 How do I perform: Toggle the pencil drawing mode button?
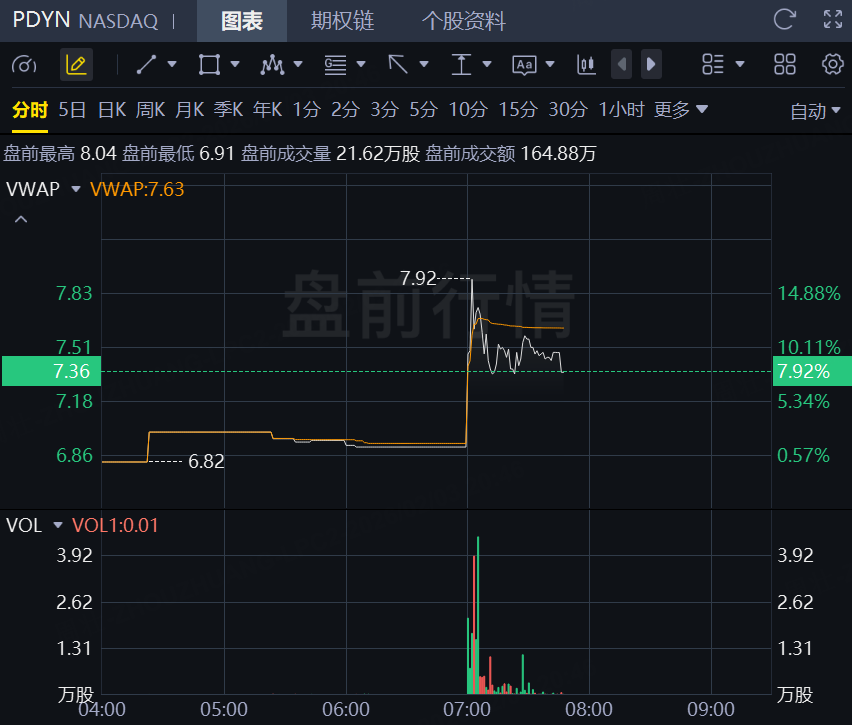coord(75,65)
